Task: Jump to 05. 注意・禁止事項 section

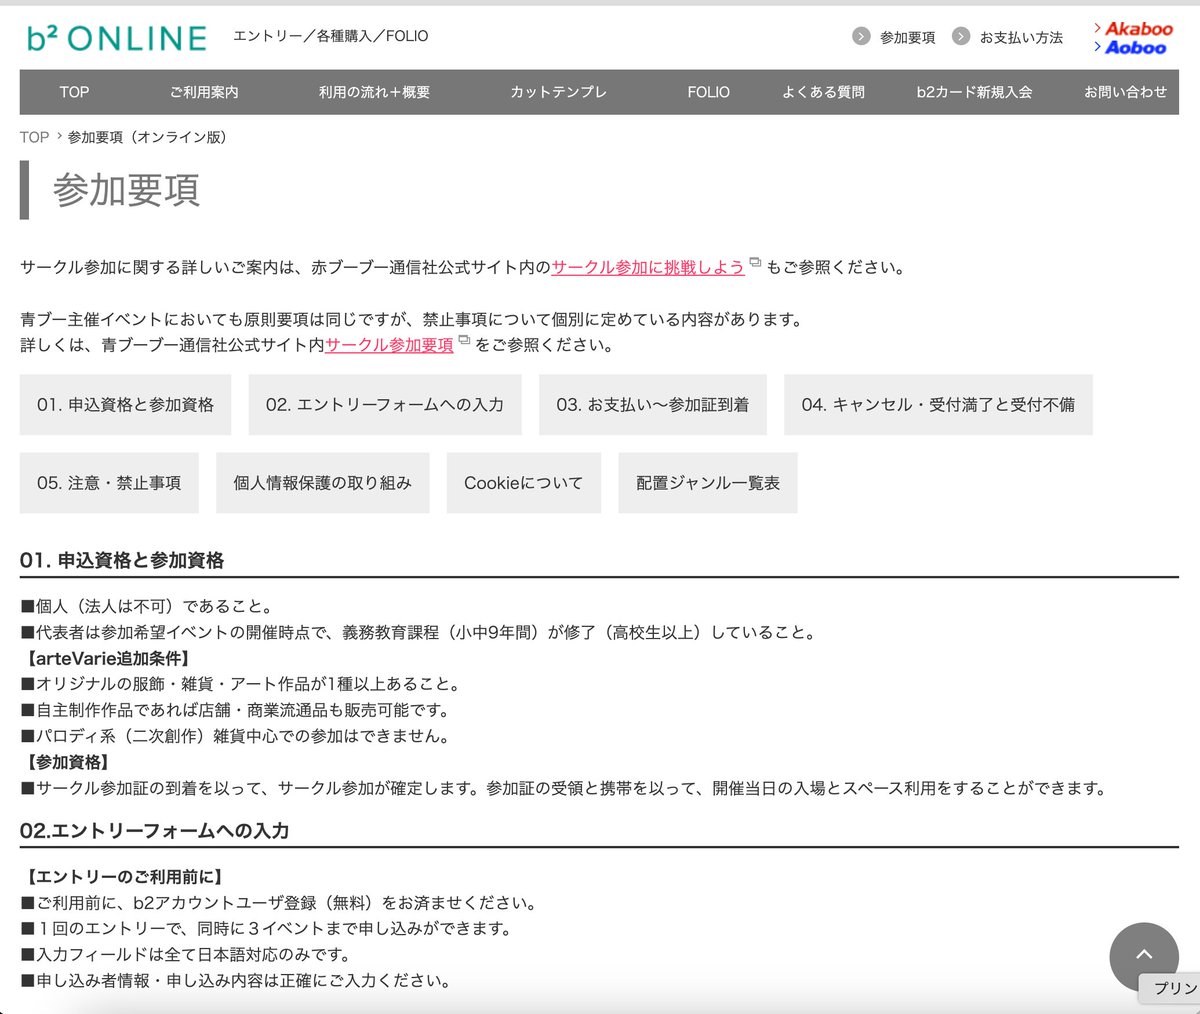Action: coord(109,483)
